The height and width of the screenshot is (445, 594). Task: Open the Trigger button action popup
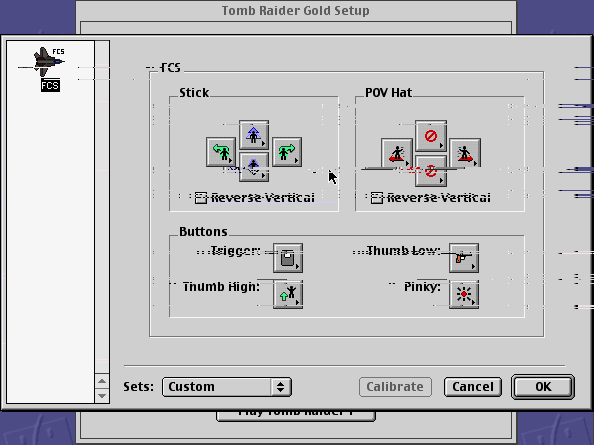coord(288,258)
